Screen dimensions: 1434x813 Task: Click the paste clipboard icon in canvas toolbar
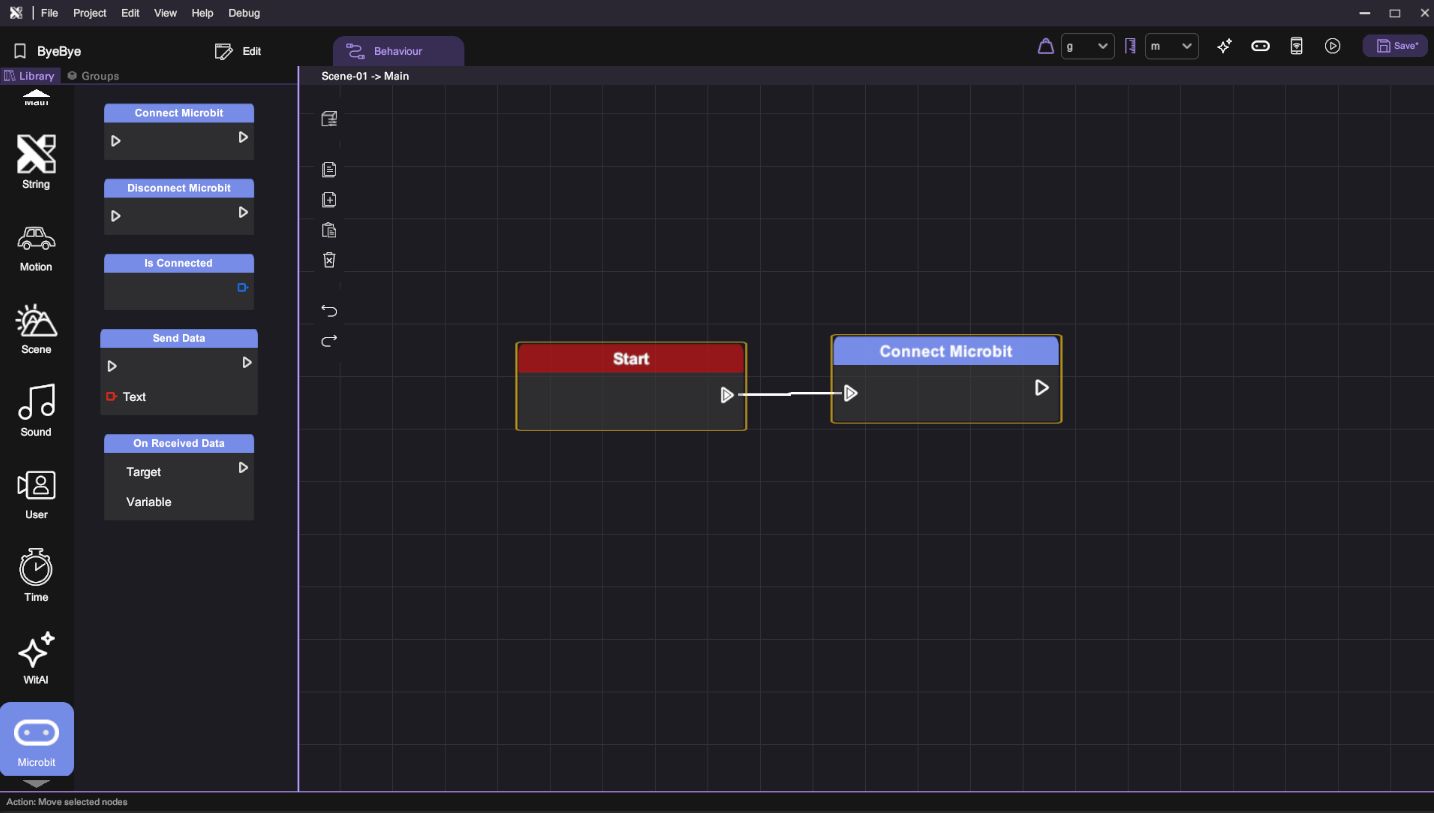coord(329,230)
